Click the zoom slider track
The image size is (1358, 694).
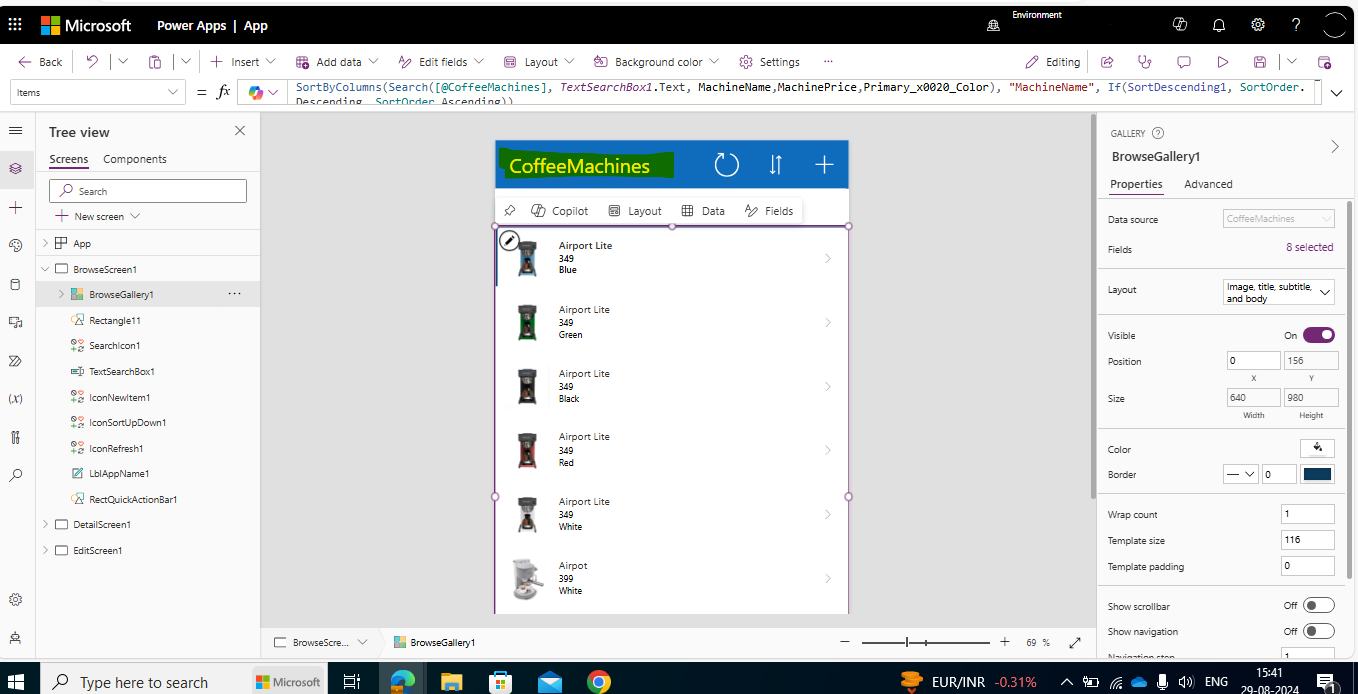[x=925, y=642]
